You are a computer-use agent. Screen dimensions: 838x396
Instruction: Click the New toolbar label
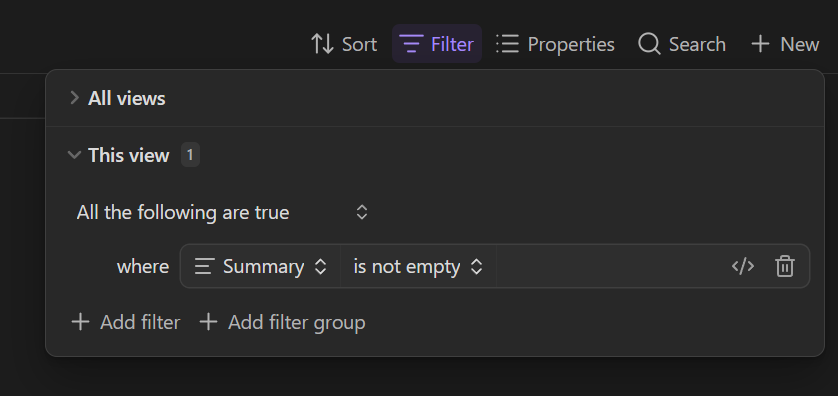point(800,44)
